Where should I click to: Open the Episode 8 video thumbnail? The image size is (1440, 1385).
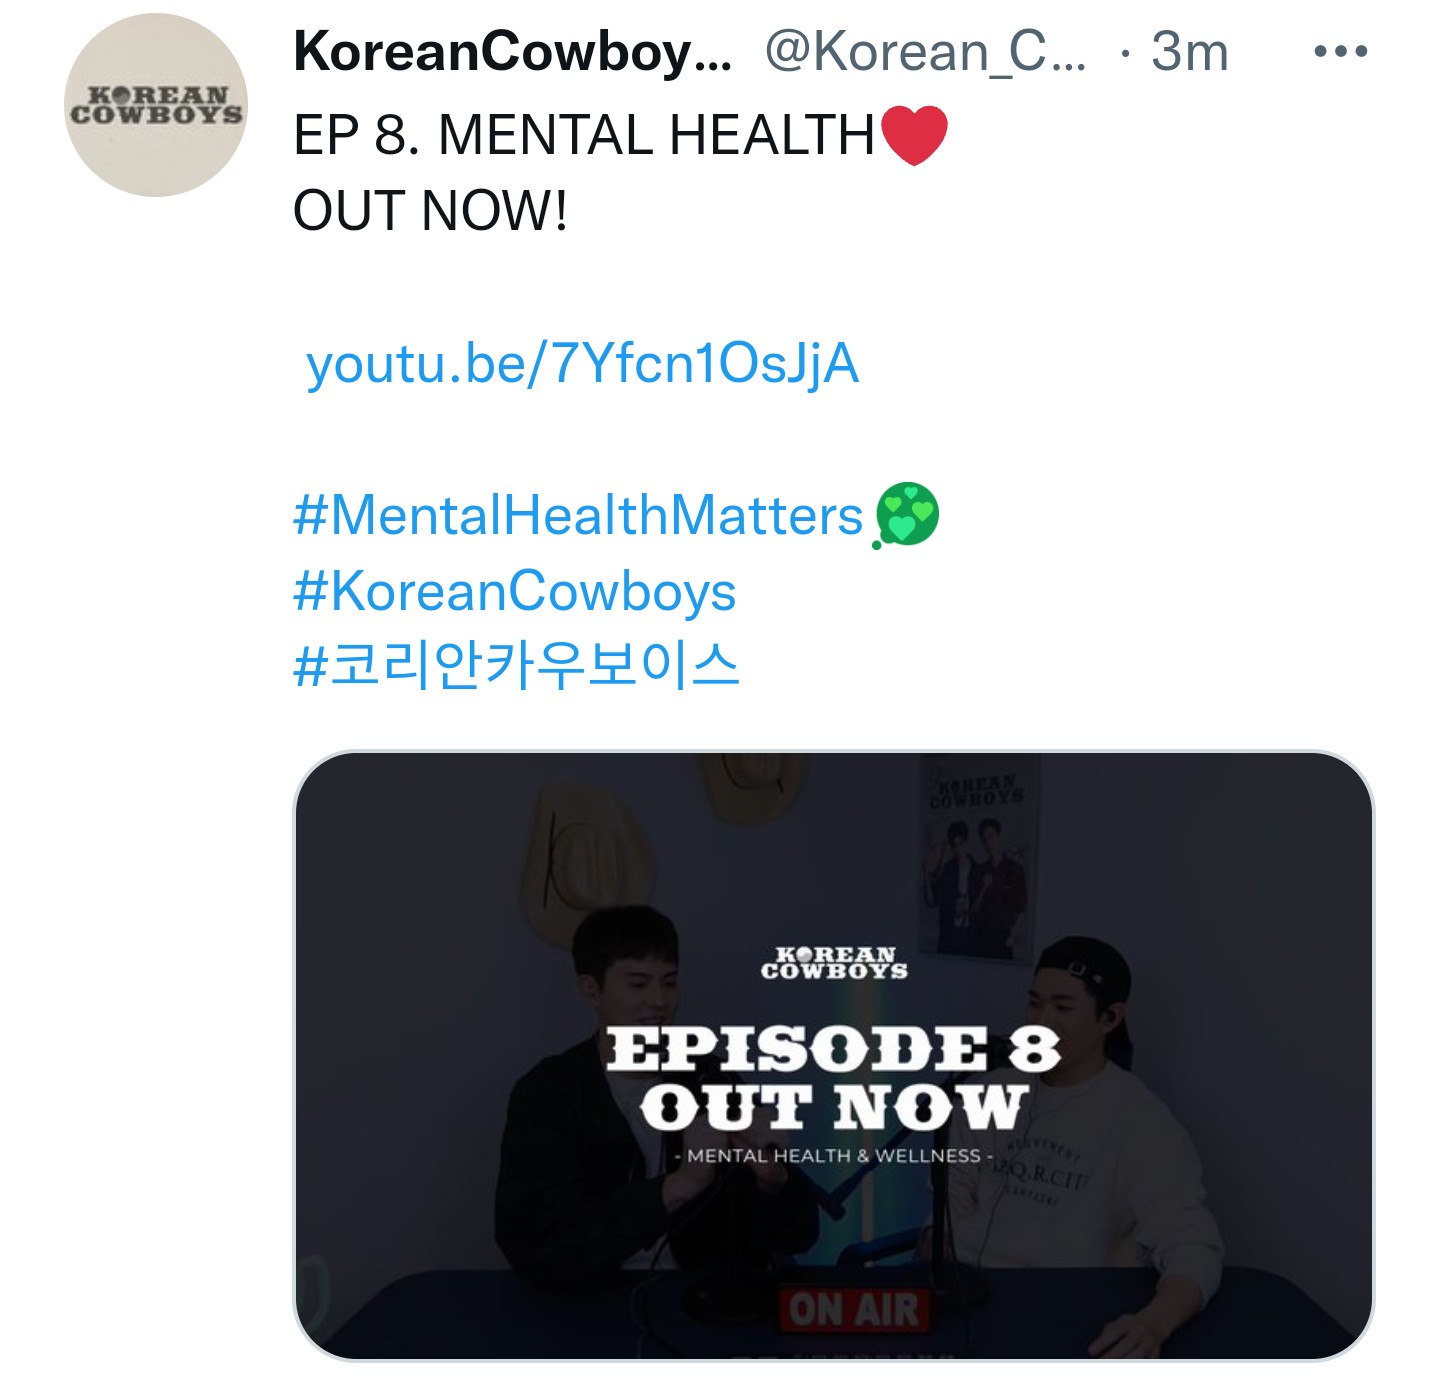click(x=833, y=1055)
